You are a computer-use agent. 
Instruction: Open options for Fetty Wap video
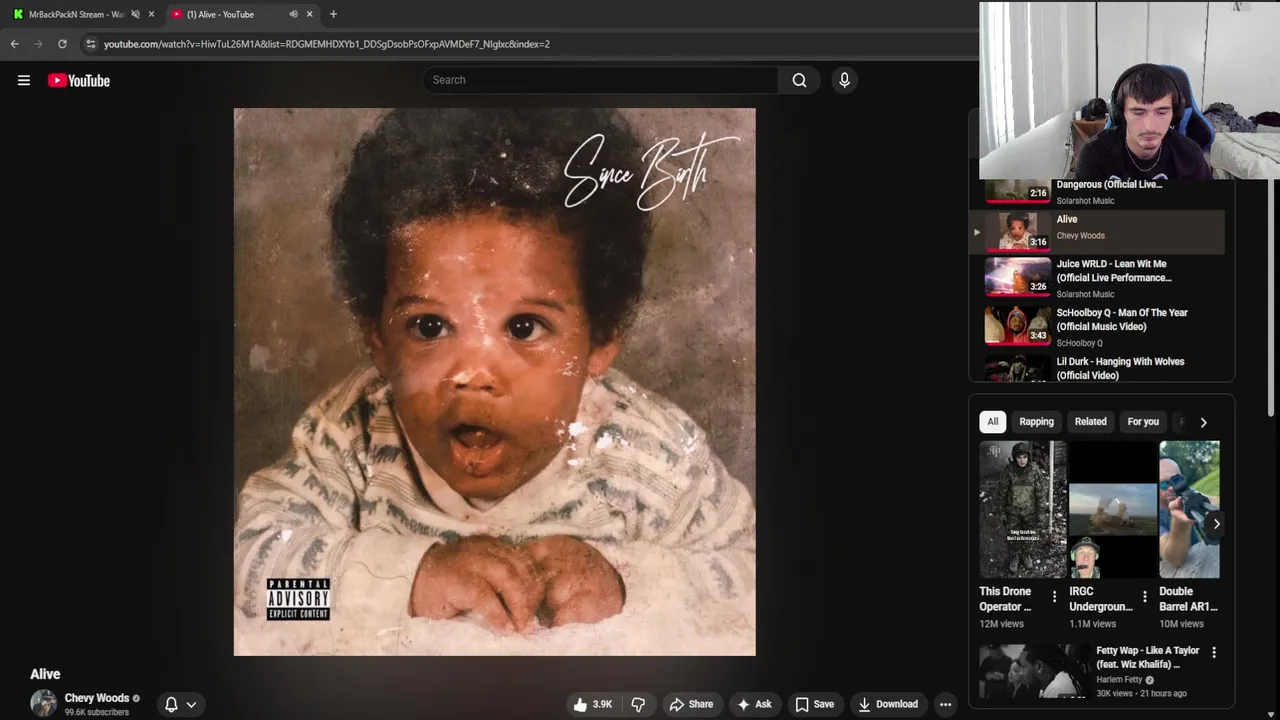click(x=1214, y=652)
